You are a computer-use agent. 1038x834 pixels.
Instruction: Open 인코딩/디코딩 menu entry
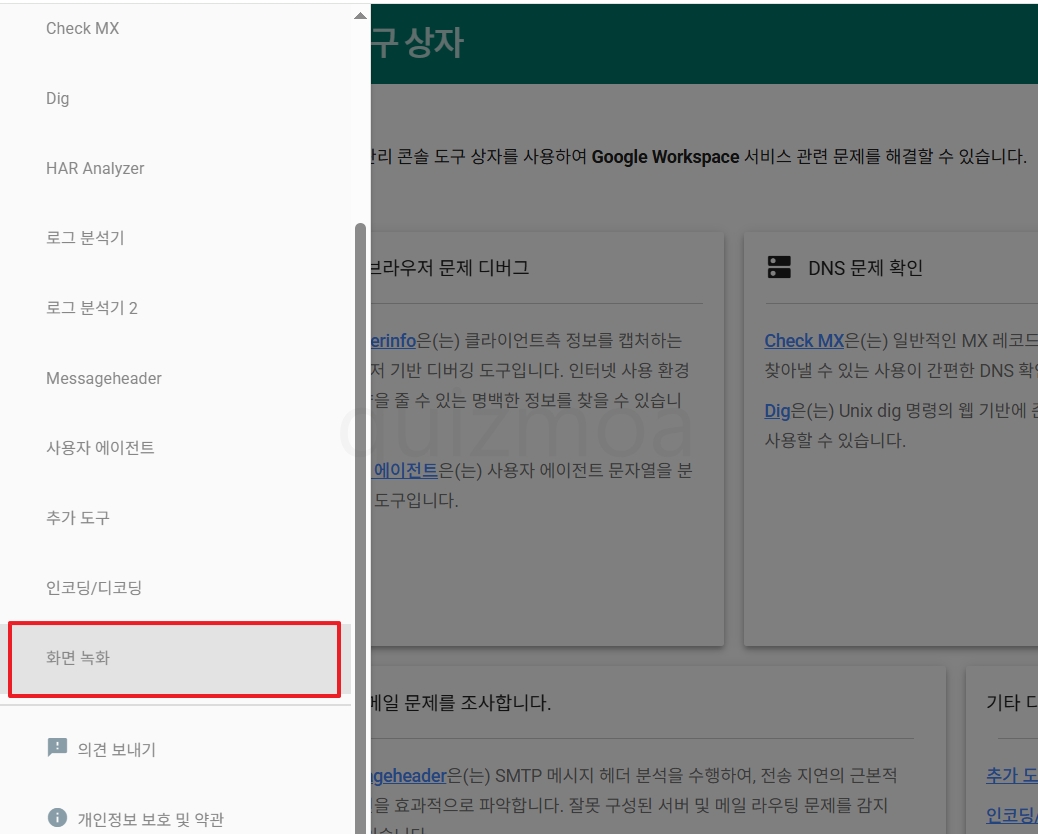tap(175, 588)
